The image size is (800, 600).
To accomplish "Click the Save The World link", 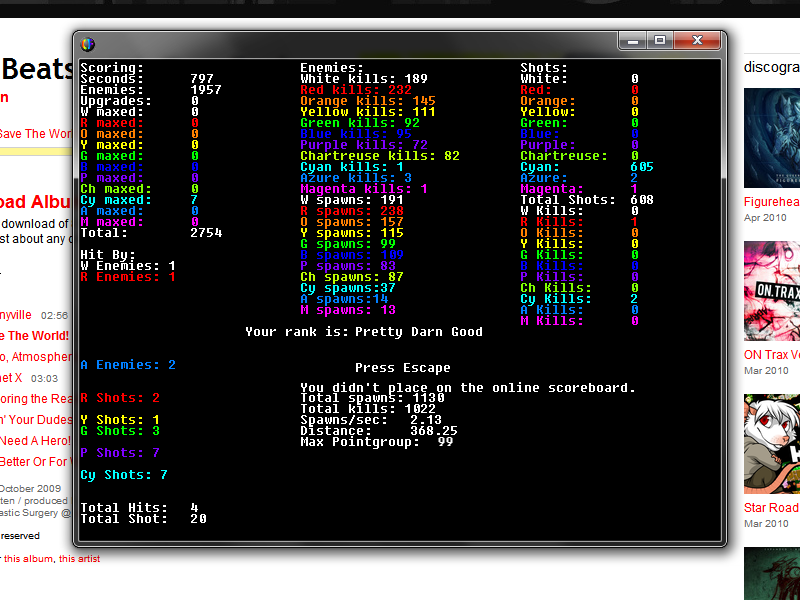I will pyautogui.click(x=35, y=134).
